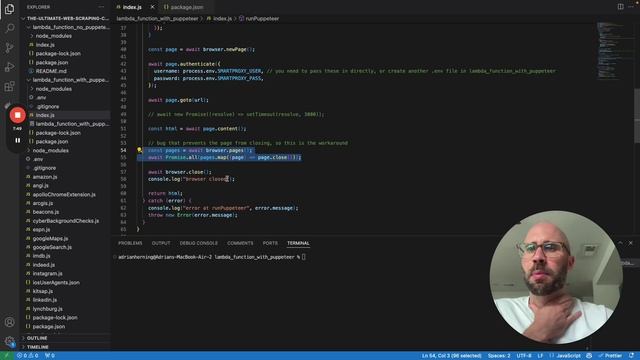
Task: Open apolloChromeExtension.js file
Action: tap(65, 194)
